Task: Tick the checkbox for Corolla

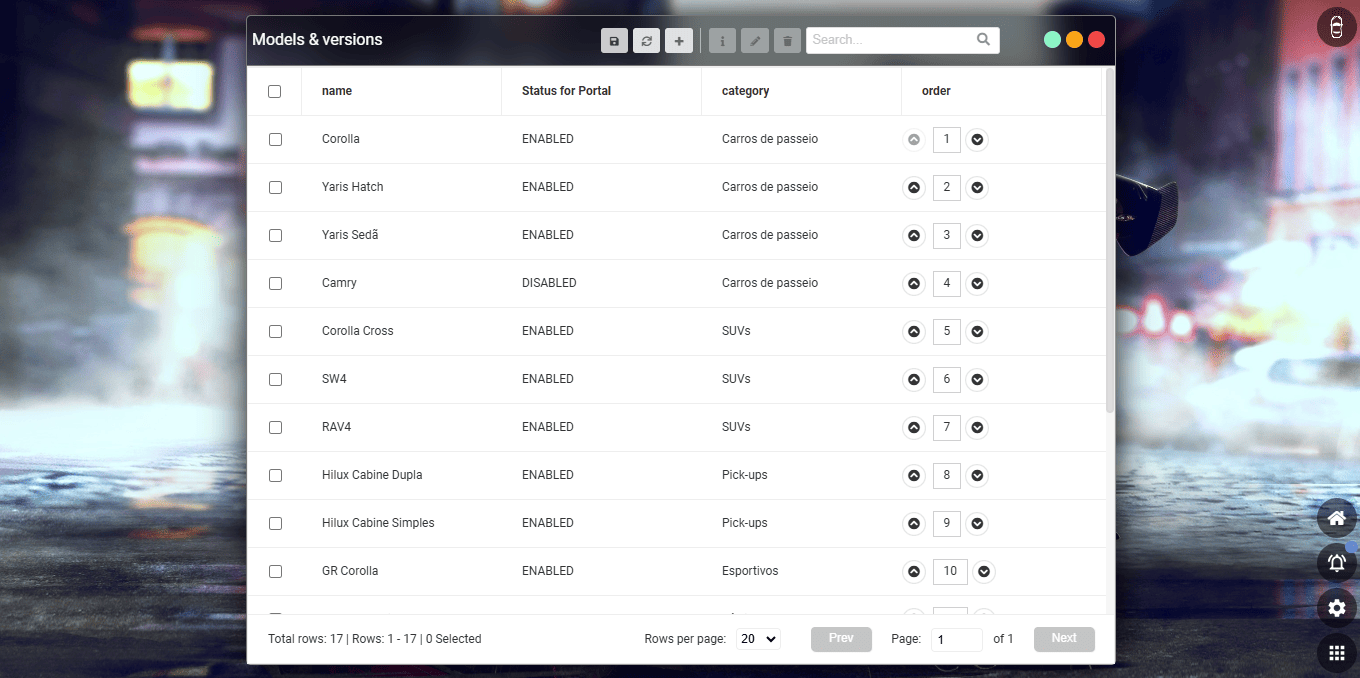Action: (x=275, y=140)
